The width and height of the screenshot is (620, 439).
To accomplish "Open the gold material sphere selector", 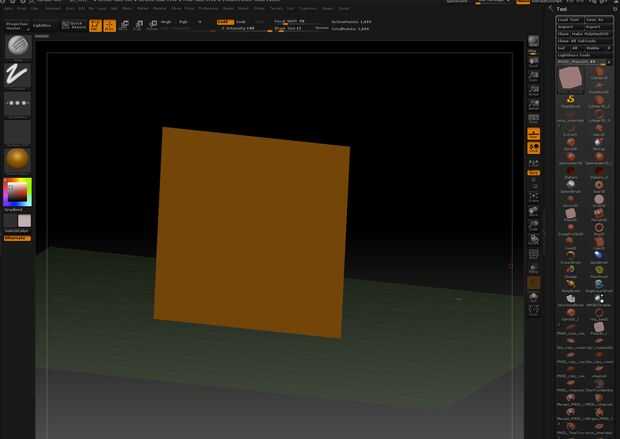I will 17,159.
